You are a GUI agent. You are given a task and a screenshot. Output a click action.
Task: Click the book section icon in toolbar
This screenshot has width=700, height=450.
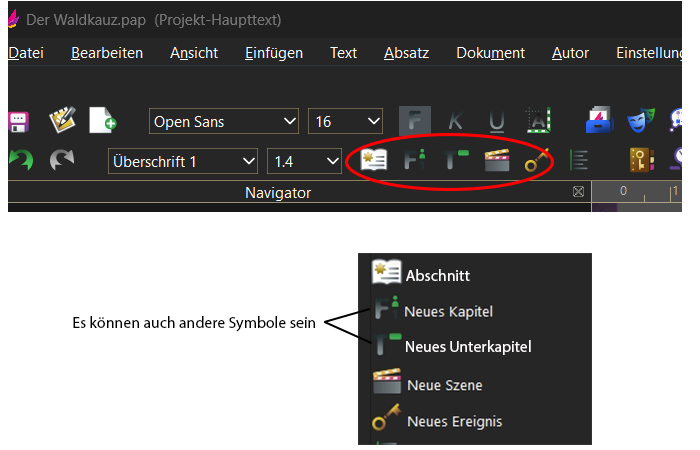click(374, 160)
